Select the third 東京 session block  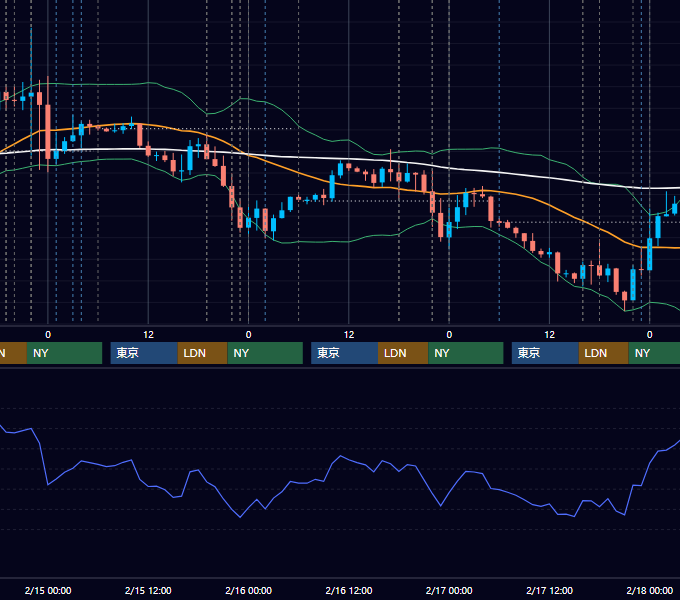pyautogui.click(x=545, y=353)
